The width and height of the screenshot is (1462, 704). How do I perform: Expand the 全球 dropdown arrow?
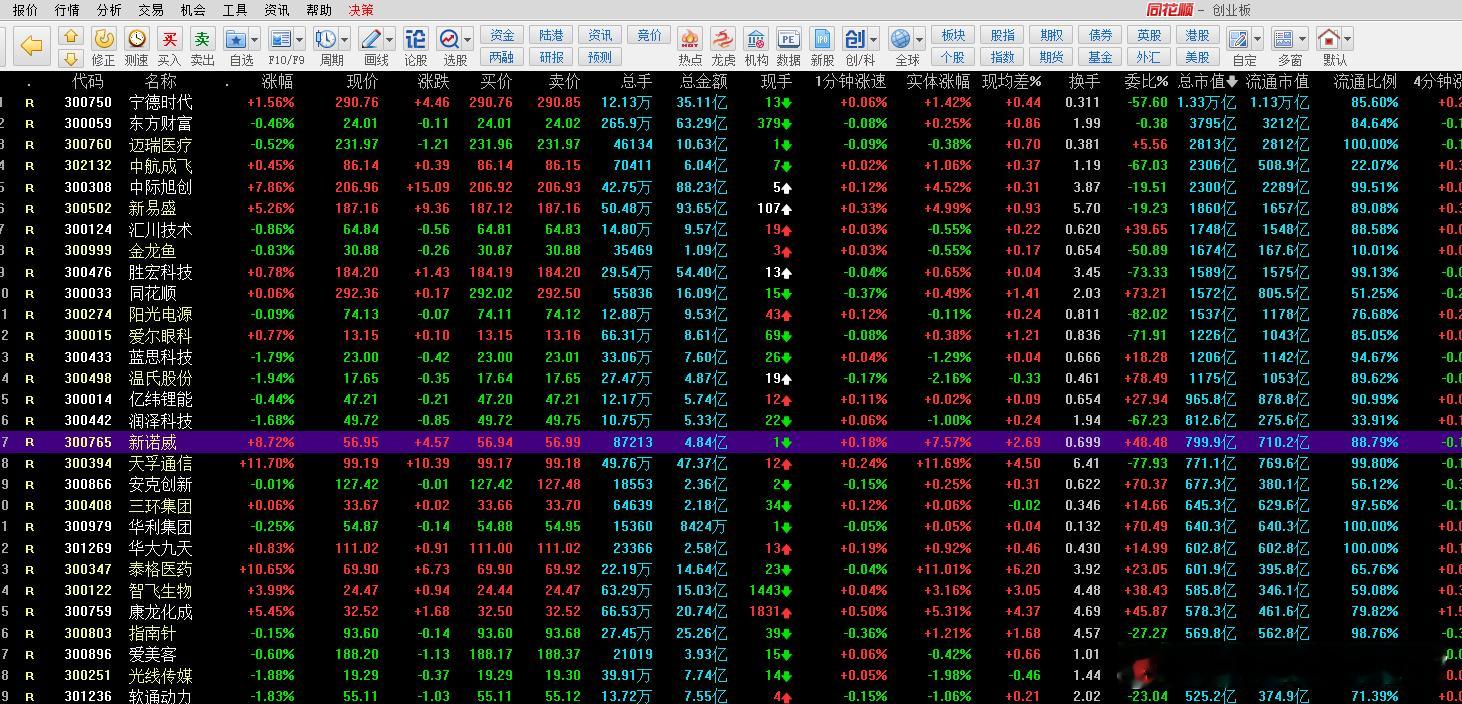(x=919, y=40)
